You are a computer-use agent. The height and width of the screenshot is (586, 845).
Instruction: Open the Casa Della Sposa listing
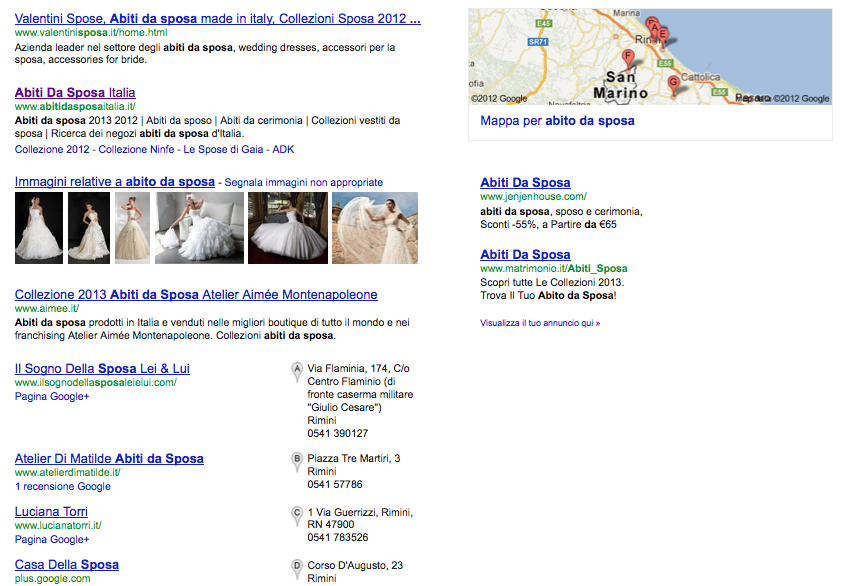tap(67, 564)
